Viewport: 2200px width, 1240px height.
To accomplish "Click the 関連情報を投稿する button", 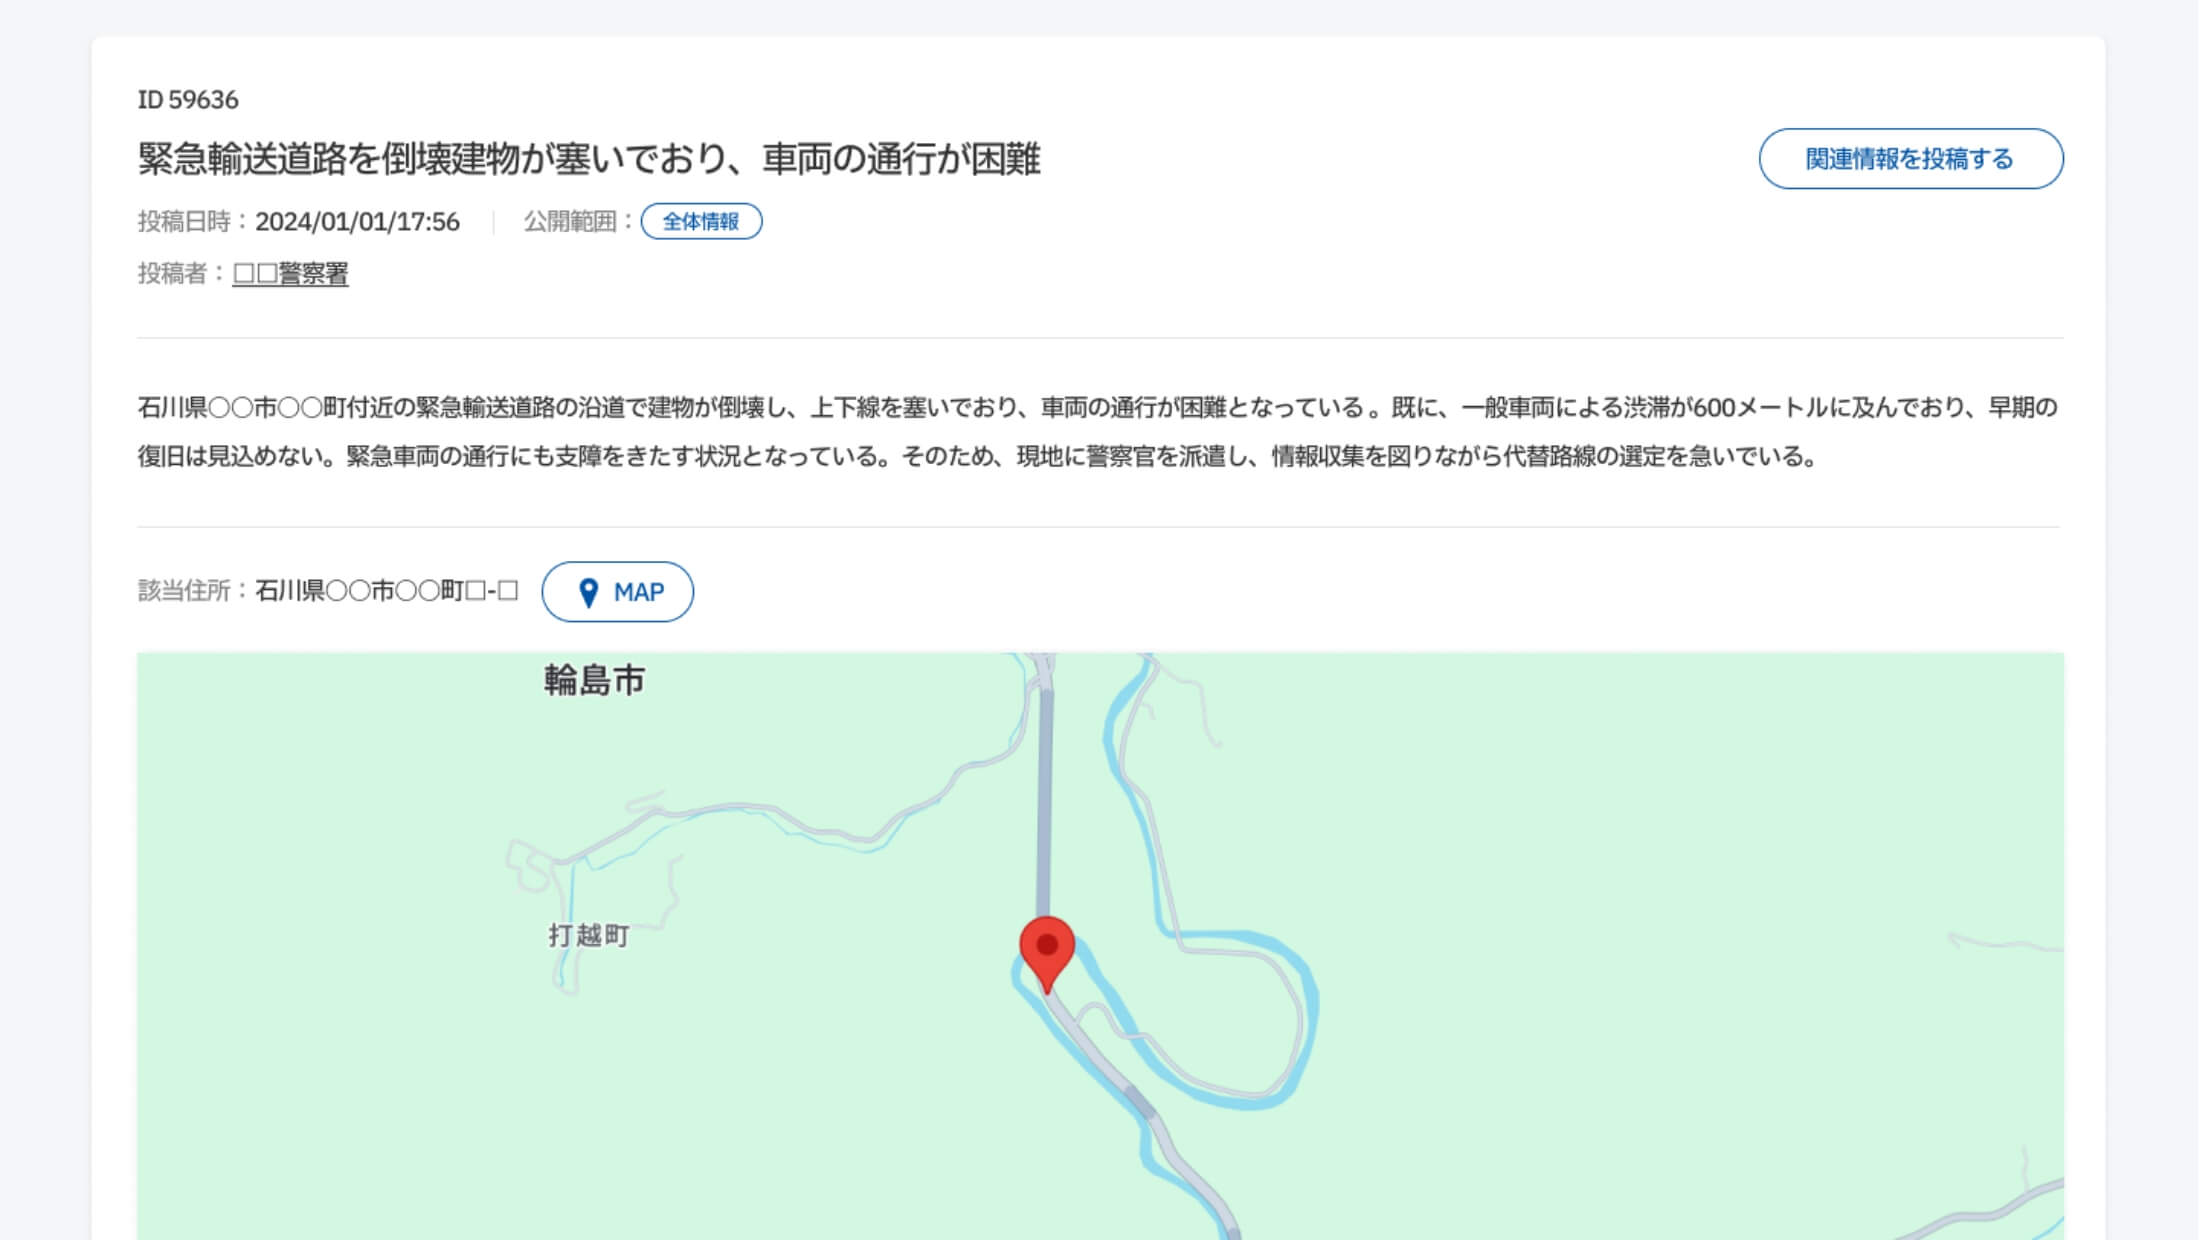I will (1911, 159).
